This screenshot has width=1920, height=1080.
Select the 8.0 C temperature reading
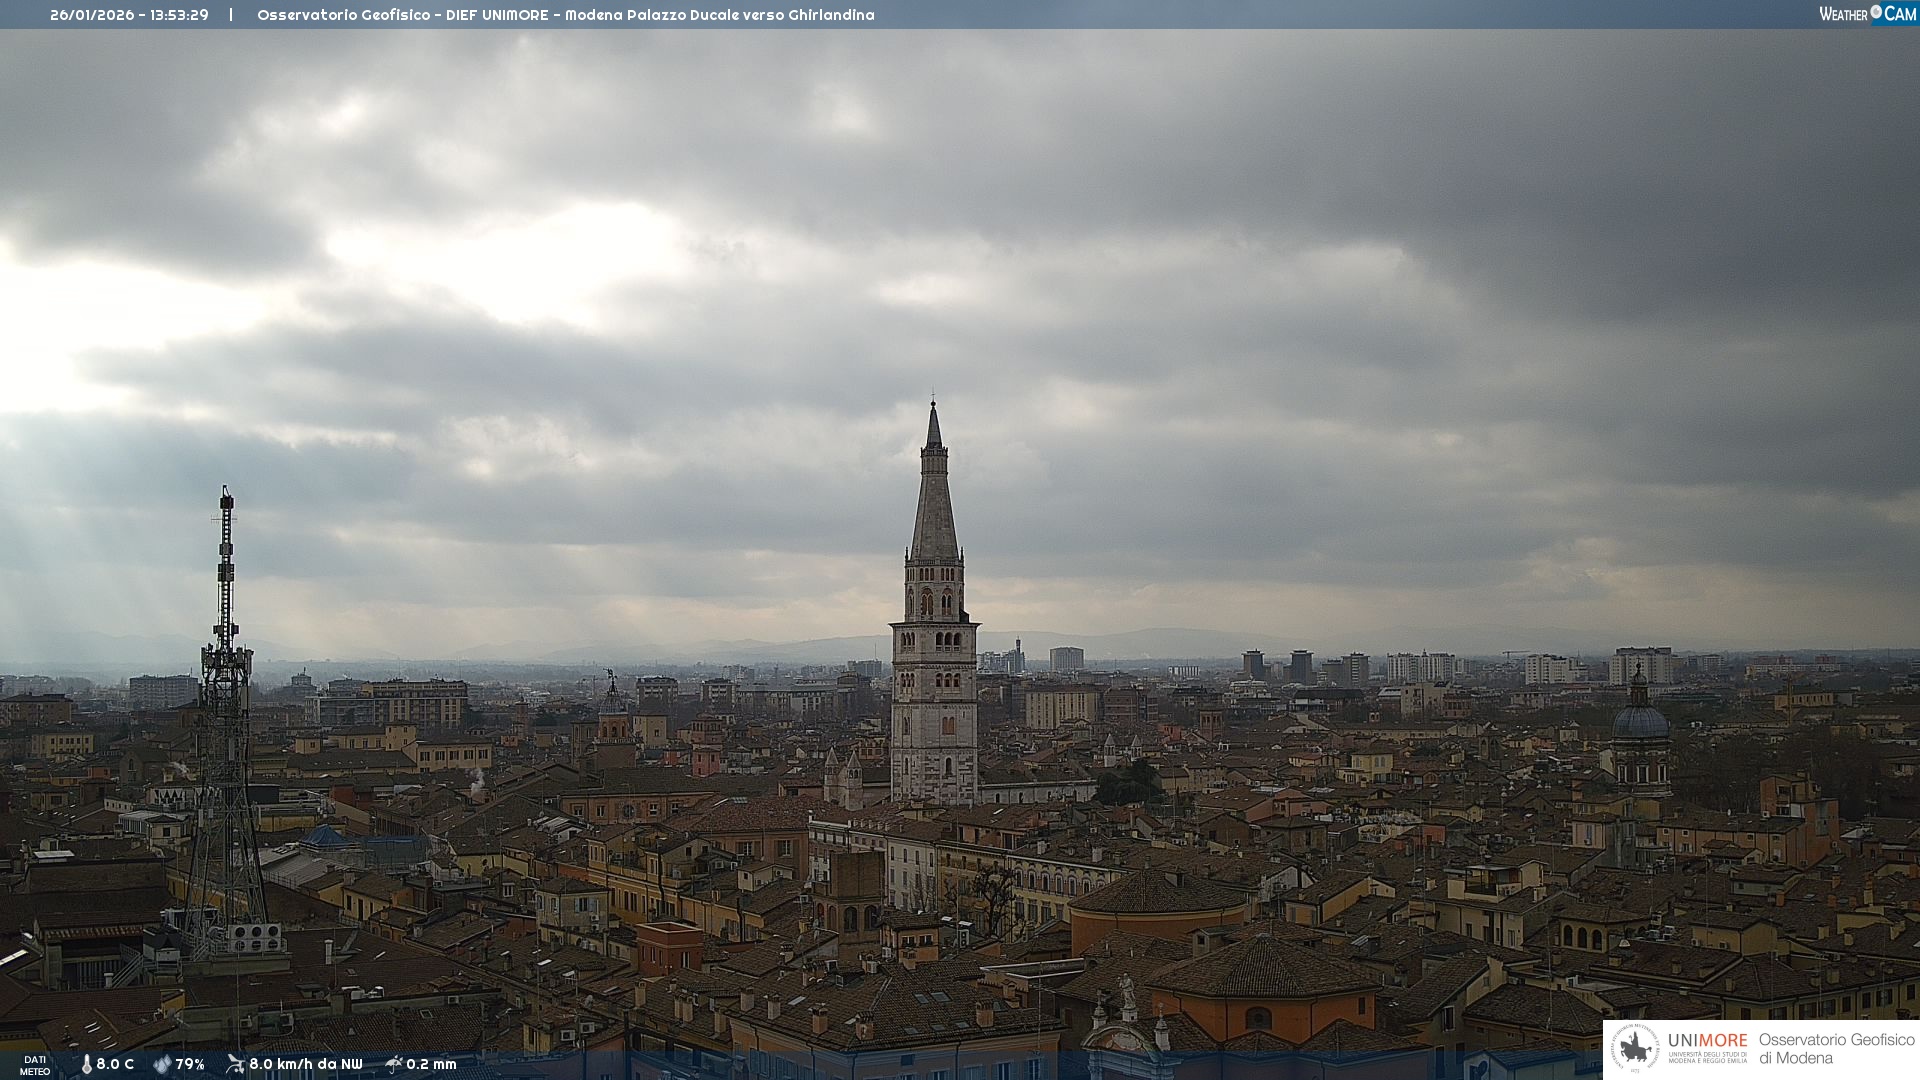pos(115,1064)
